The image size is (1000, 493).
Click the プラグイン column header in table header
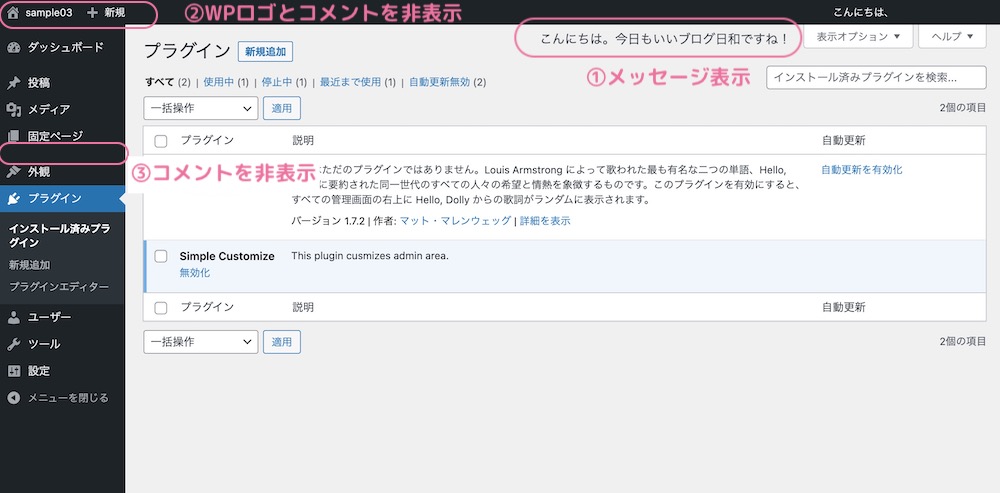coord(207,141)
